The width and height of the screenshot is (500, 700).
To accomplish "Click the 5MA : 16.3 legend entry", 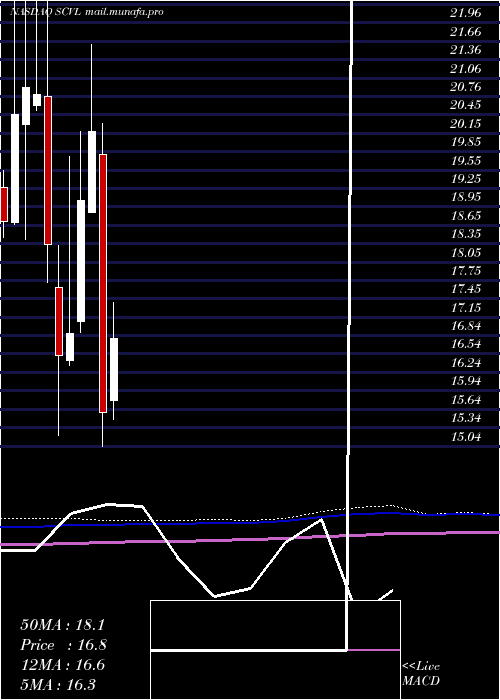I will click(58, 684).
